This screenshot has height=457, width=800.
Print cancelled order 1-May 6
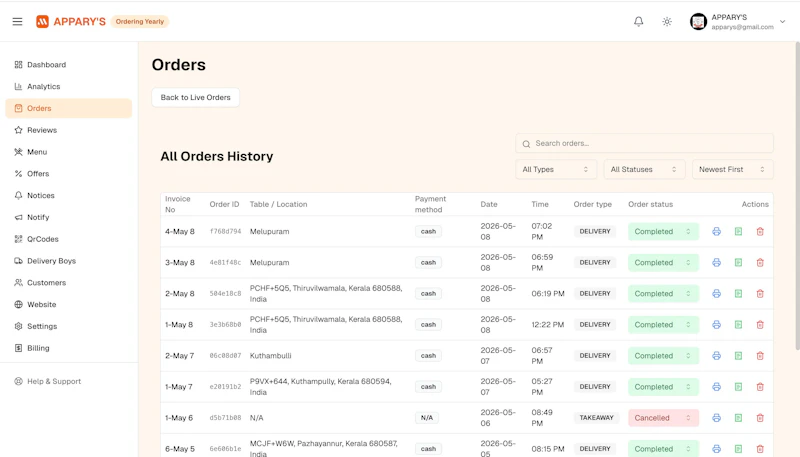click(x=716, y=418)
